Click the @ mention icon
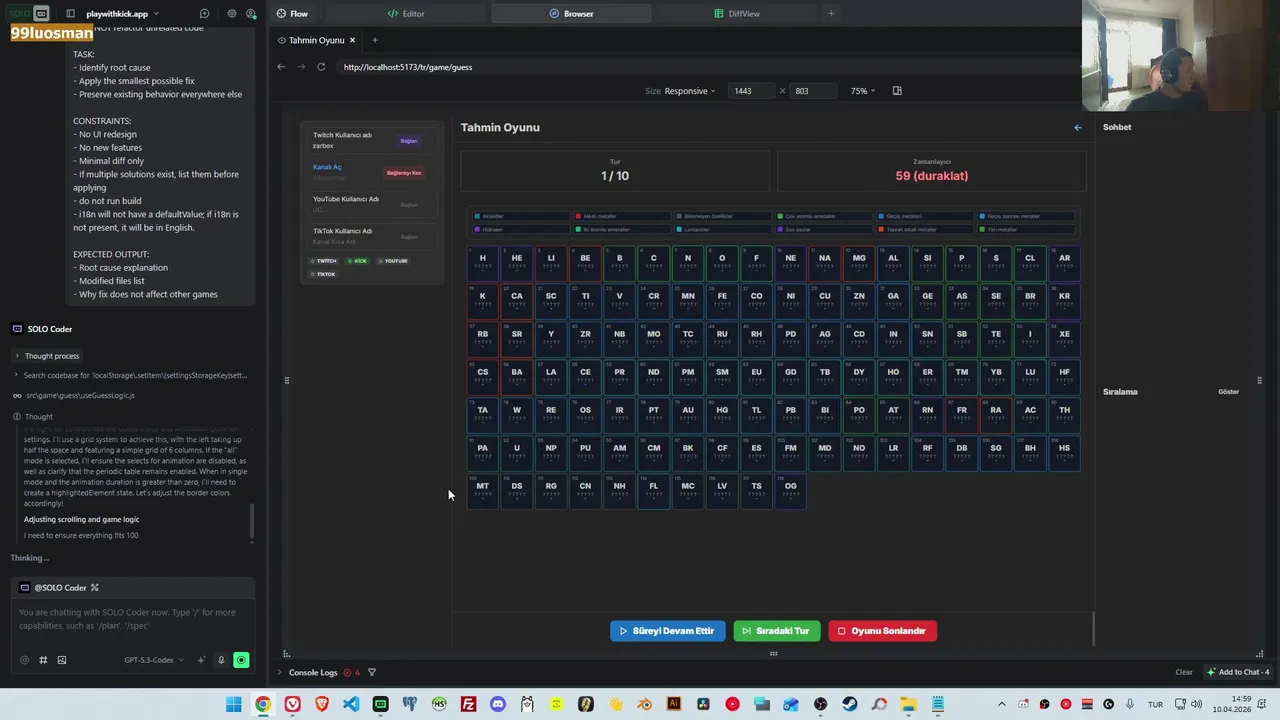This screenshot has width=1280, height=720. (x=25, y=660)
